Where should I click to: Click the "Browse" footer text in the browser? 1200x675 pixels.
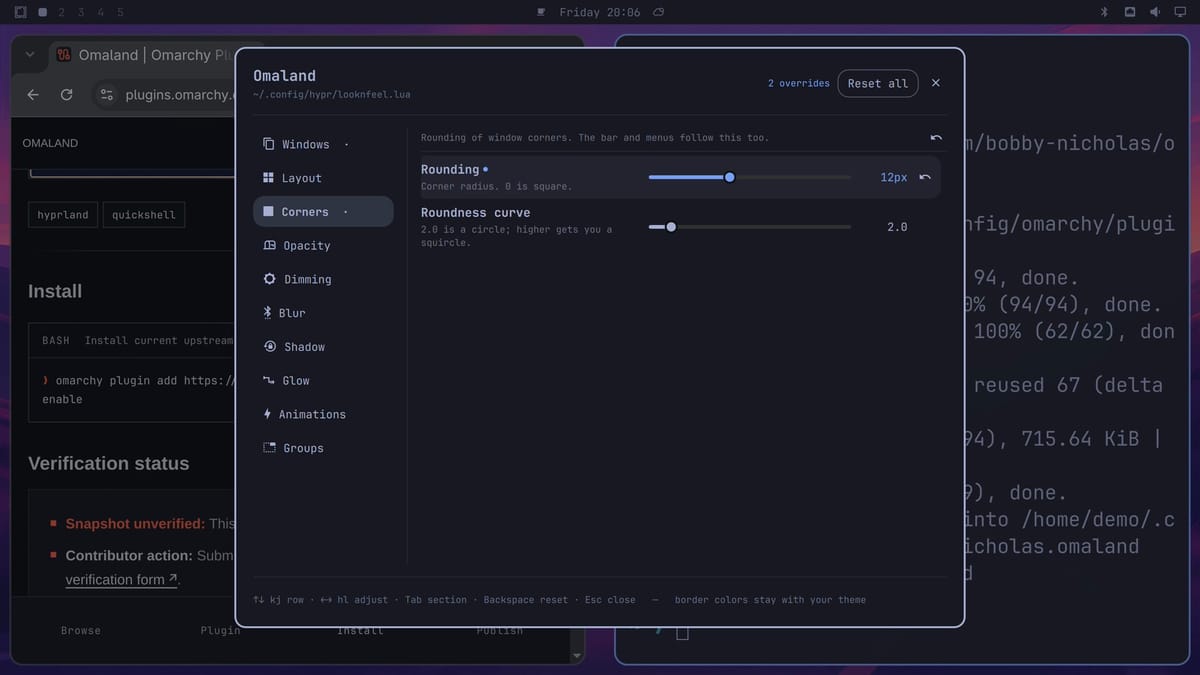[x=81, y=631]
